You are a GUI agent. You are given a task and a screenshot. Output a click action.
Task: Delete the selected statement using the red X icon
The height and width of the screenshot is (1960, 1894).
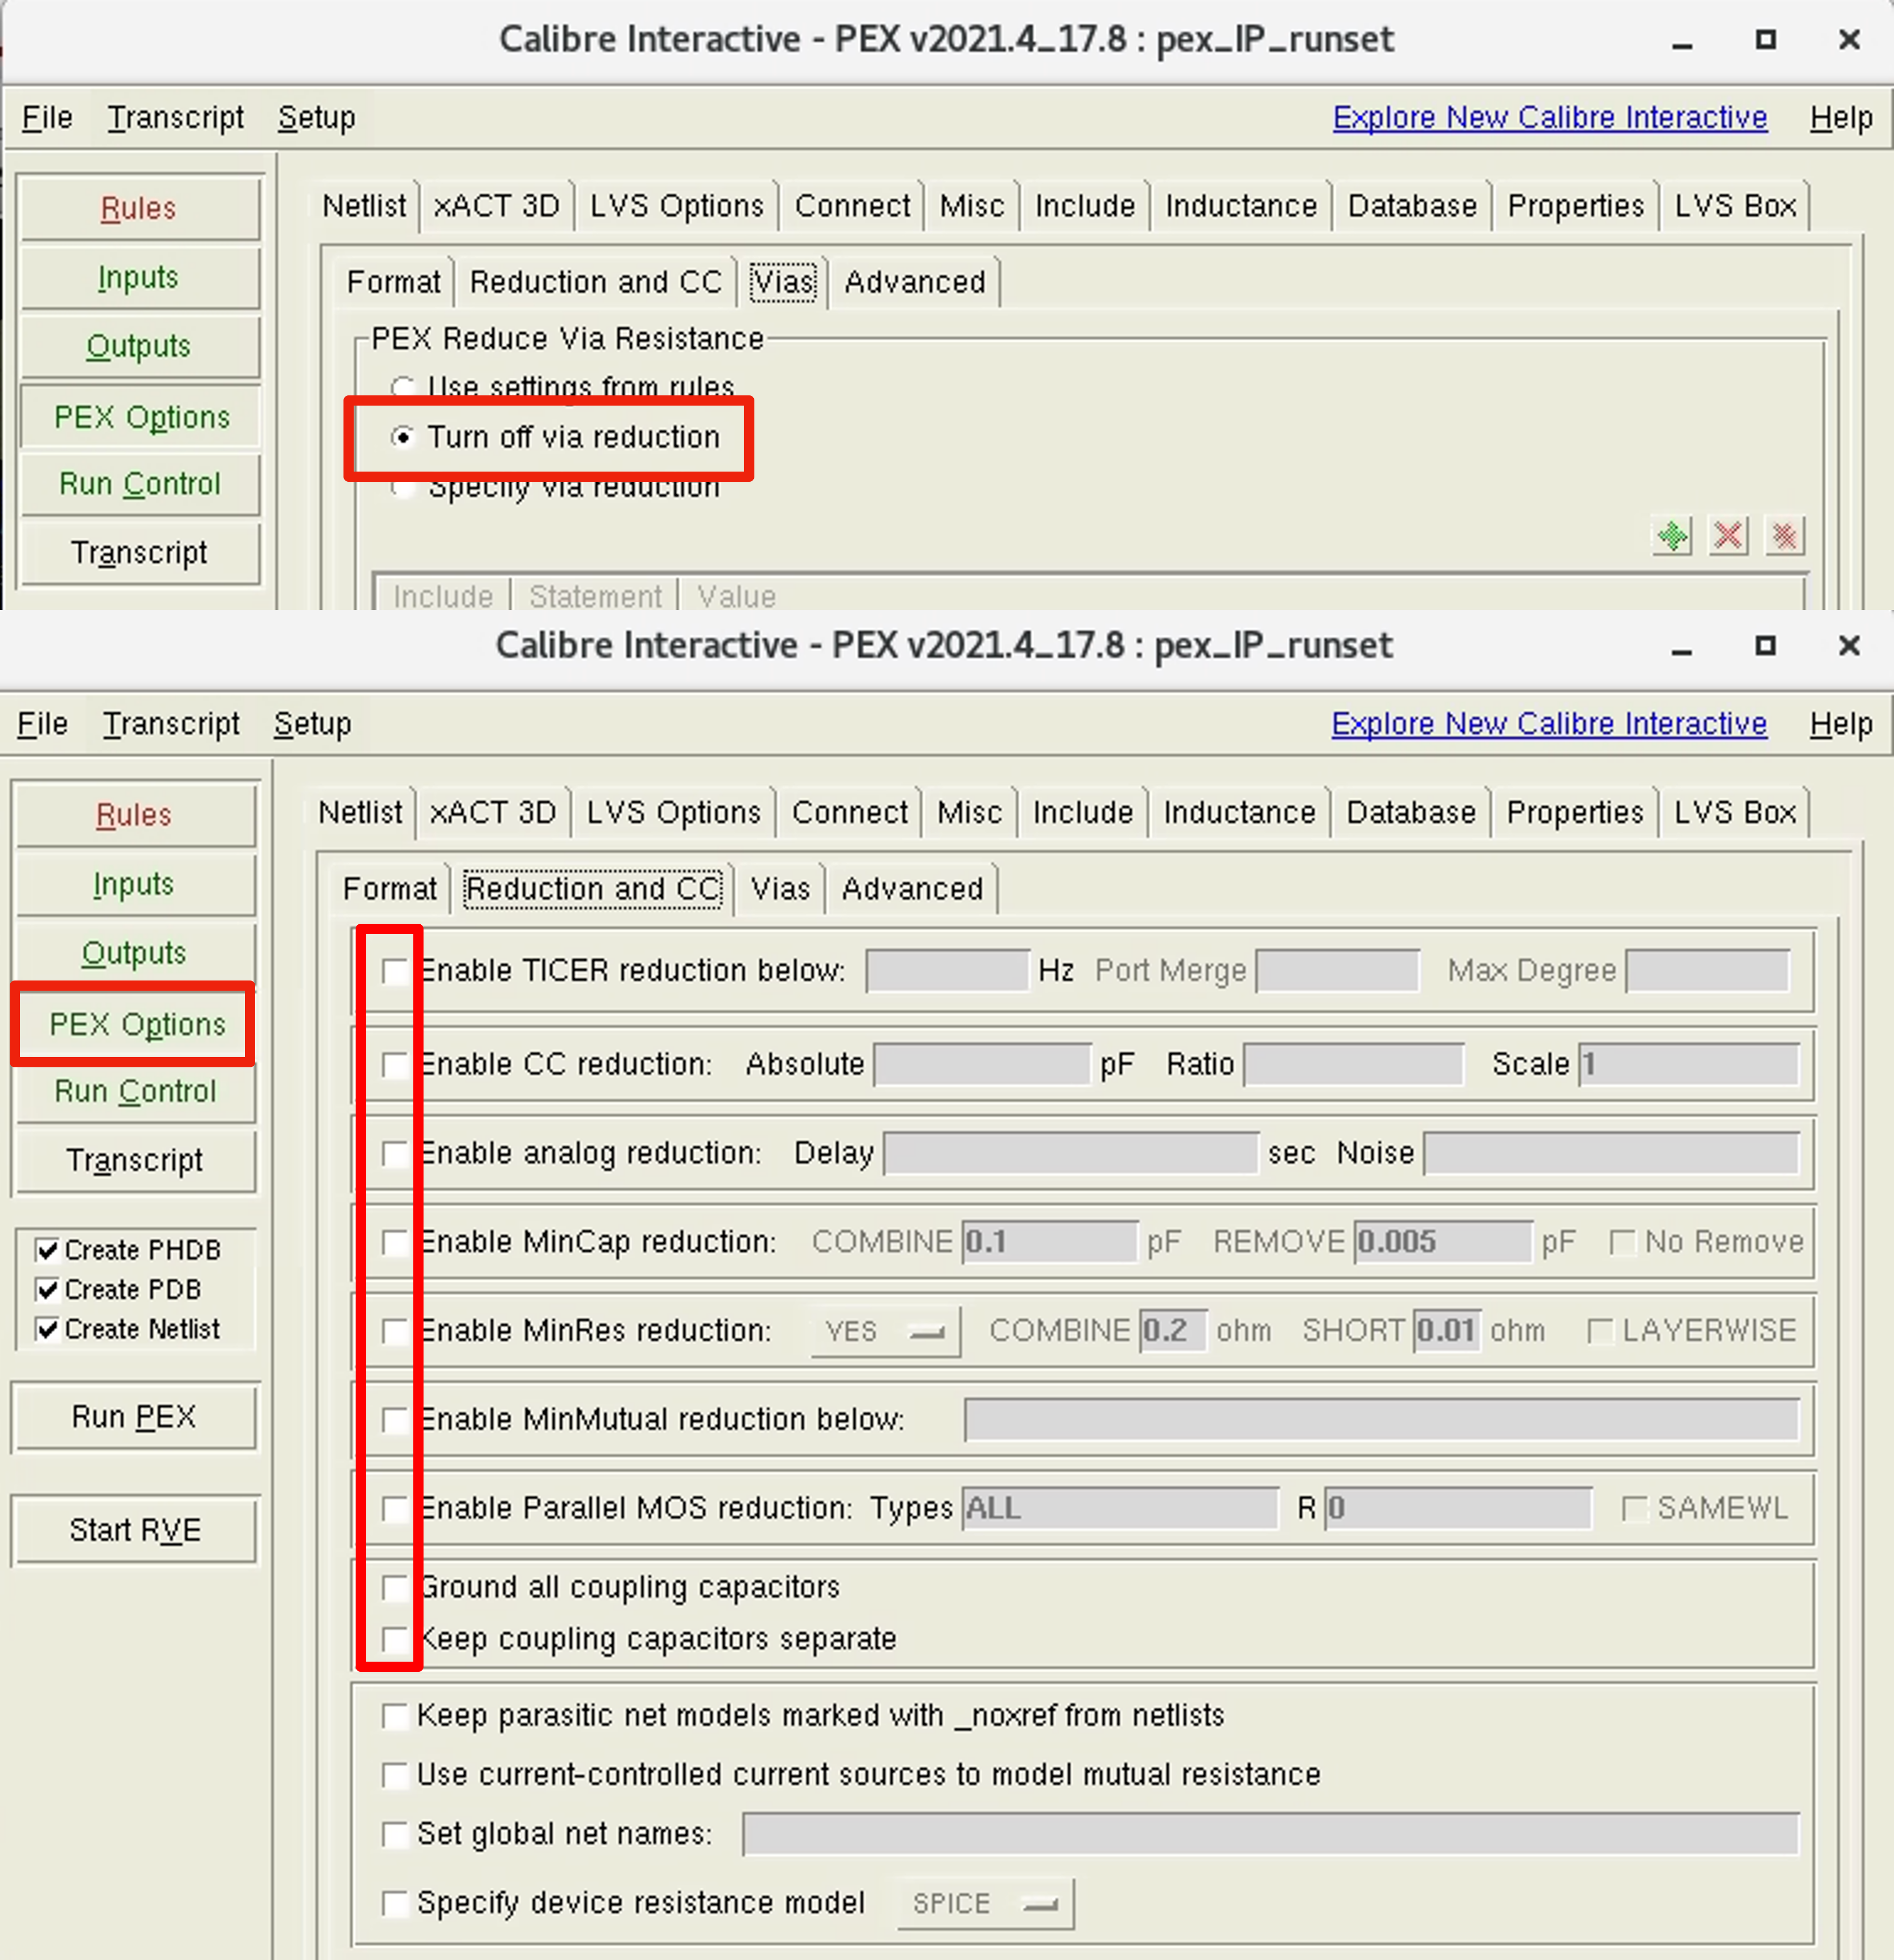1728,536
